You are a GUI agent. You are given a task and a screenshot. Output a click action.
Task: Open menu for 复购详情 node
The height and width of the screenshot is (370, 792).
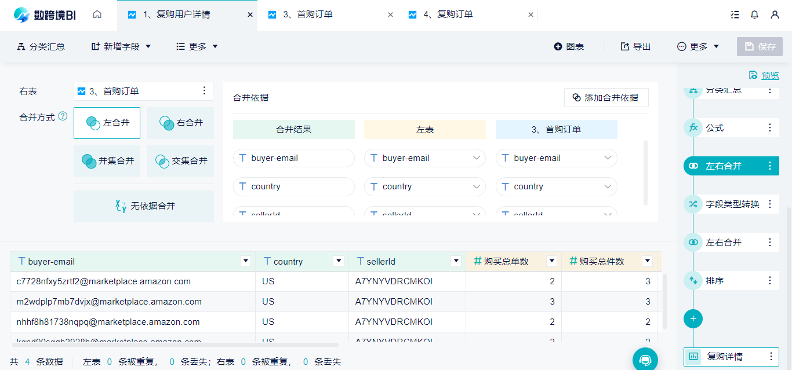click(771, 356)
